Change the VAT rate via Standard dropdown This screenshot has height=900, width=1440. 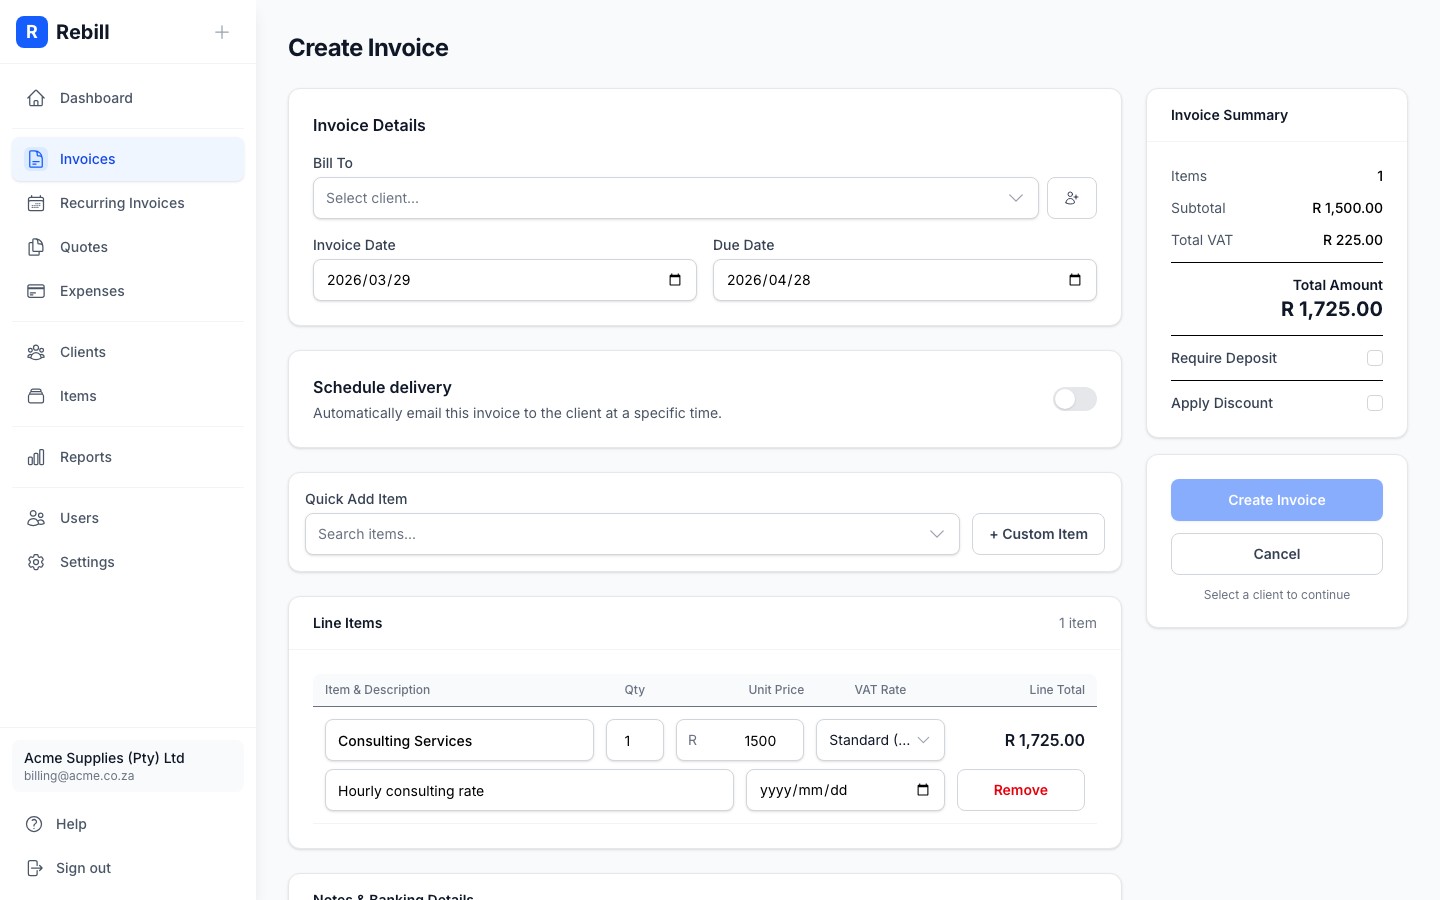point(879,740)
